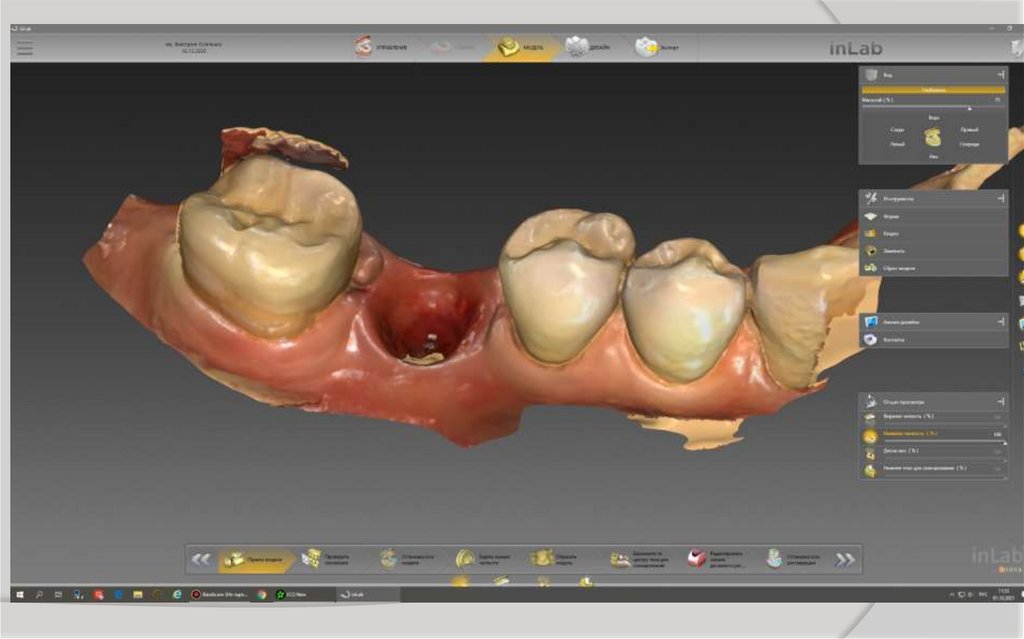Click the Опции просмотра display options icon
The height and width of the screenshot is (639, 1024).
(x=871, y=402)
